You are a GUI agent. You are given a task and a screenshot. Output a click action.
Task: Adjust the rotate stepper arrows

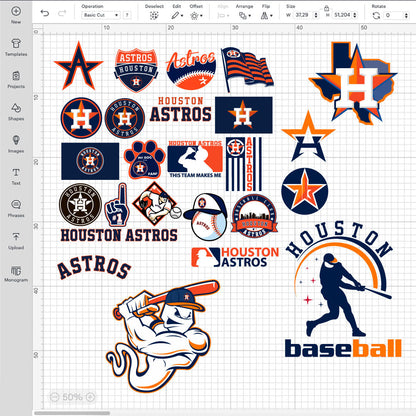click(x=406, y=15)
